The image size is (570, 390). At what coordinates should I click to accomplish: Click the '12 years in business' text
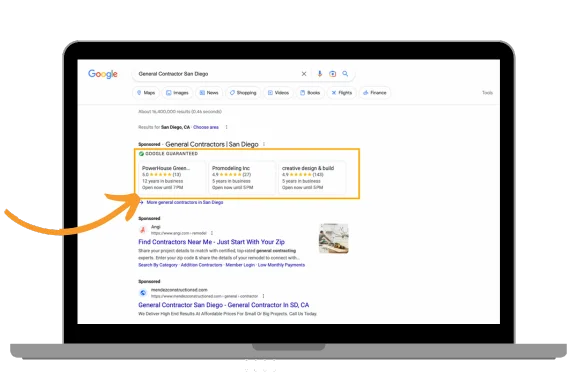click(162, 181)
